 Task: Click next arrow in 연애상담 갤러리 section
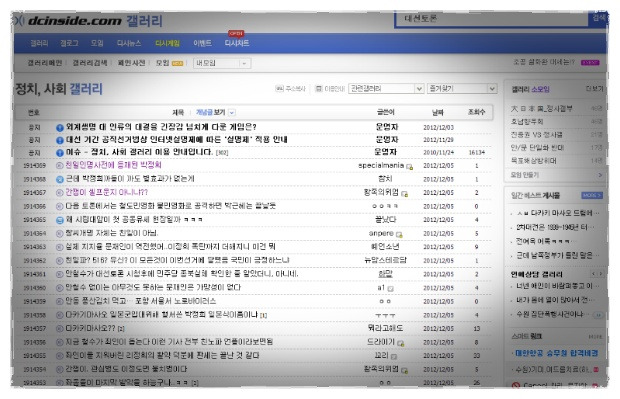600,274
